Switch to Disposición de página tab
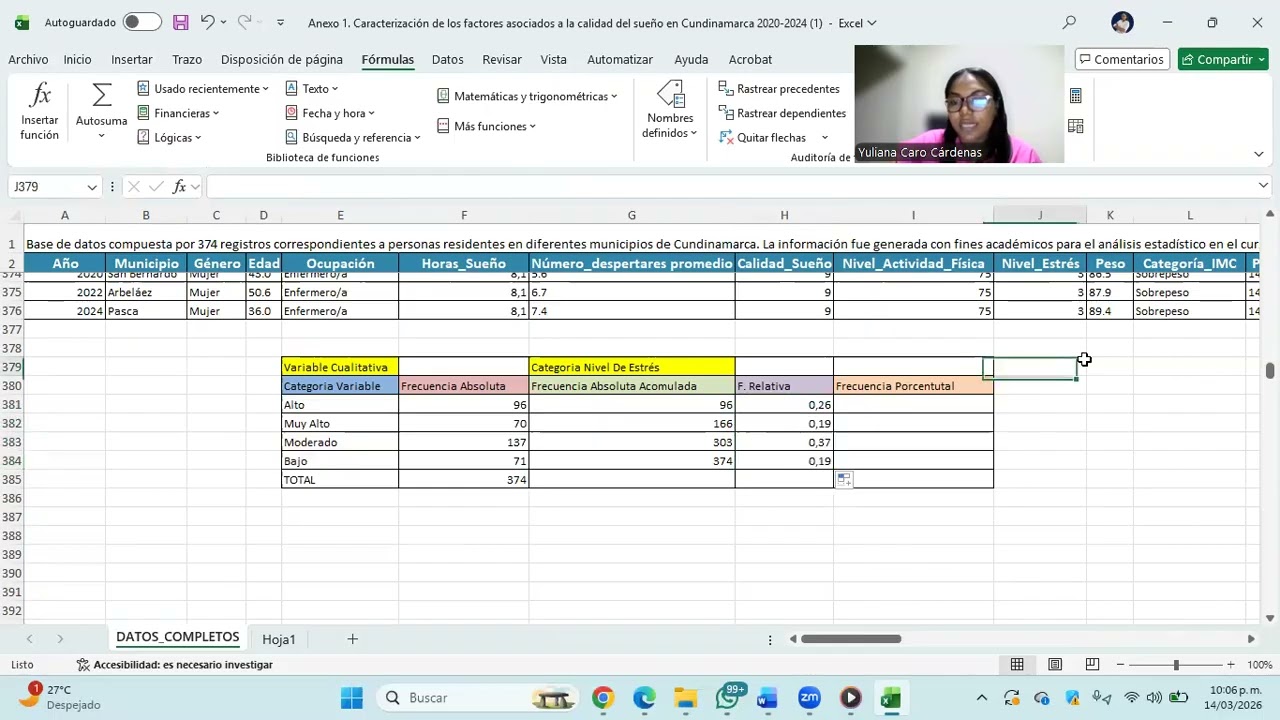1280x720 pixels. 282,59
